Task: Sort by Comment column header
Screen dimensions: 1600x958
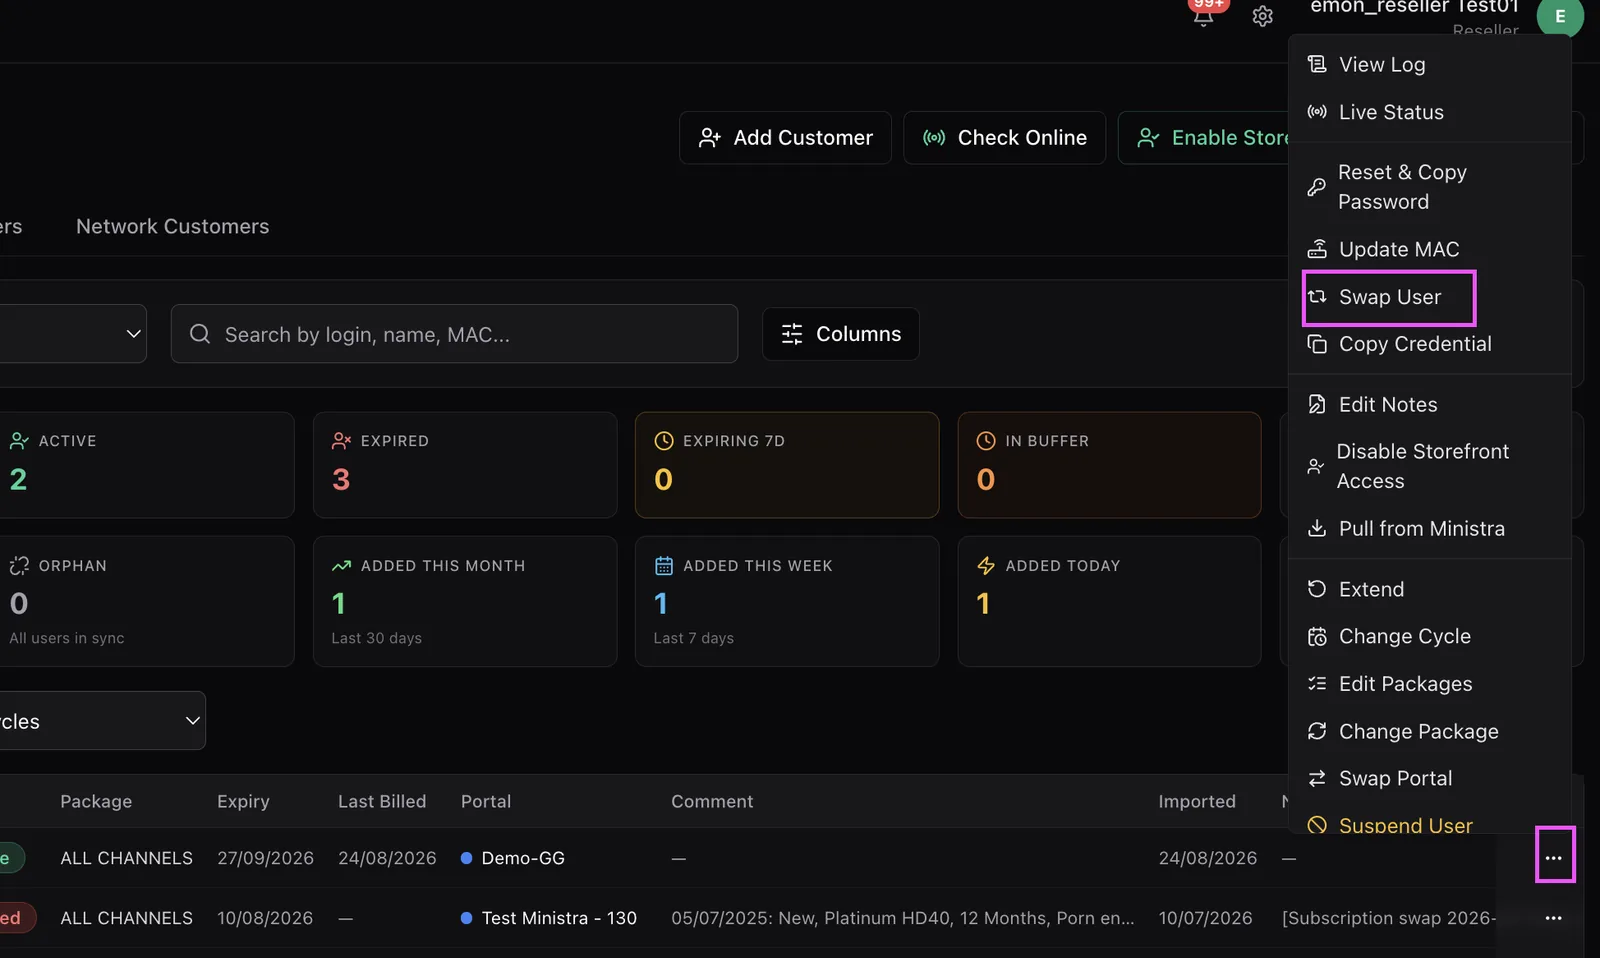Action: (x=712, y=801)
